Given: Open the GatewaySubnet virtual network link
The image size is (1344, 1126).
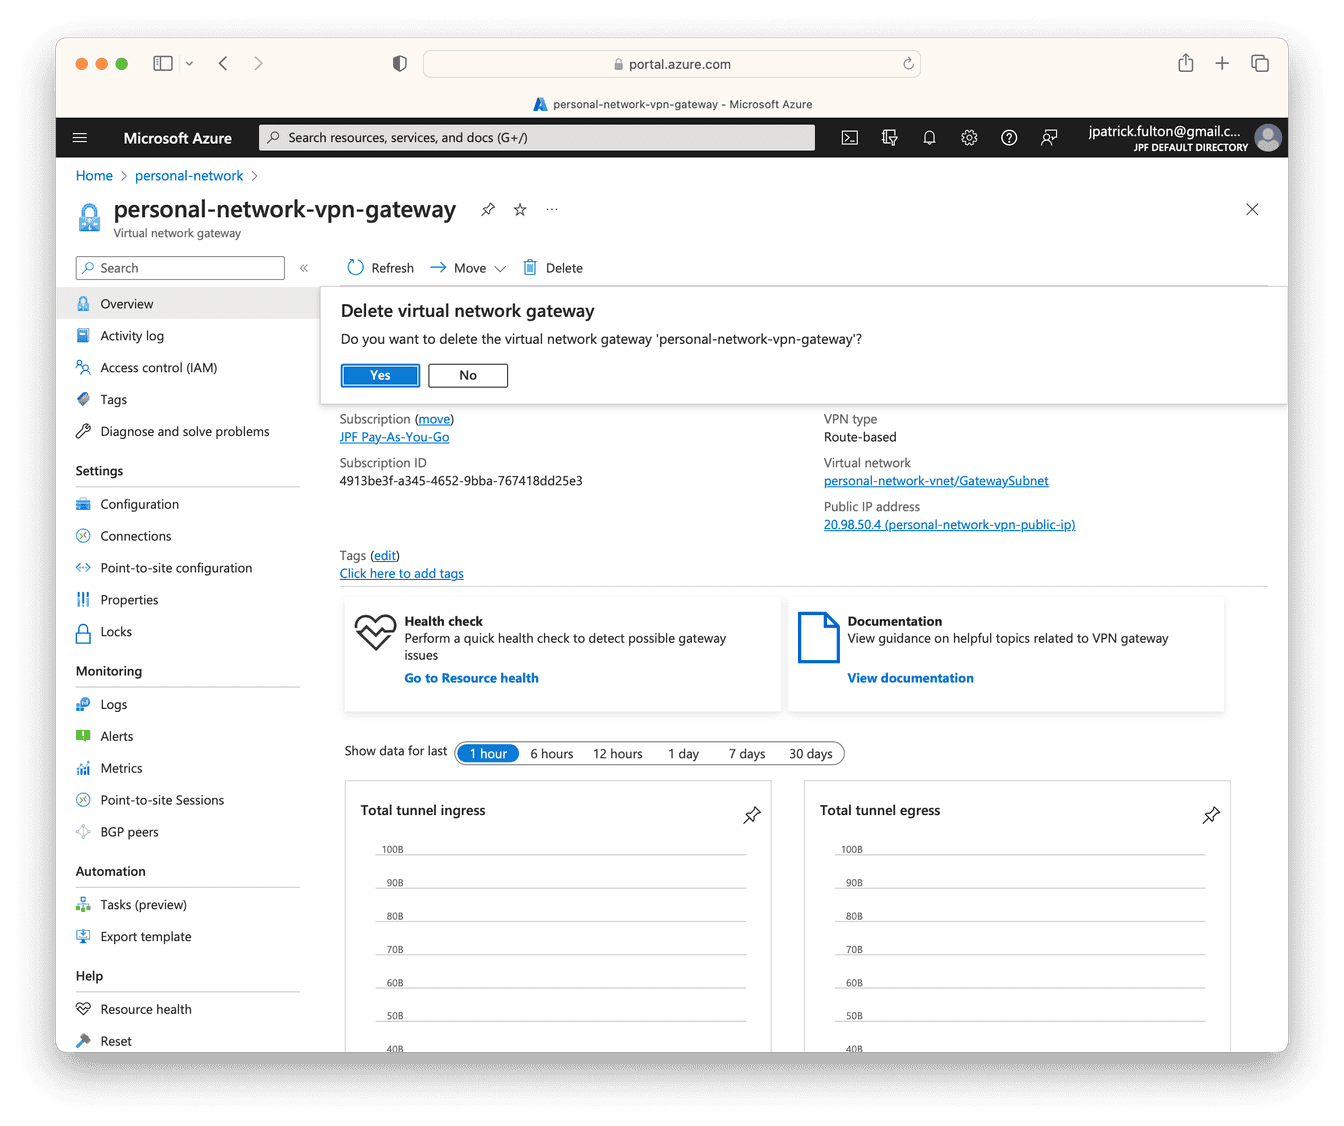Looking at the screenshot, I should [x=936, y=481].
